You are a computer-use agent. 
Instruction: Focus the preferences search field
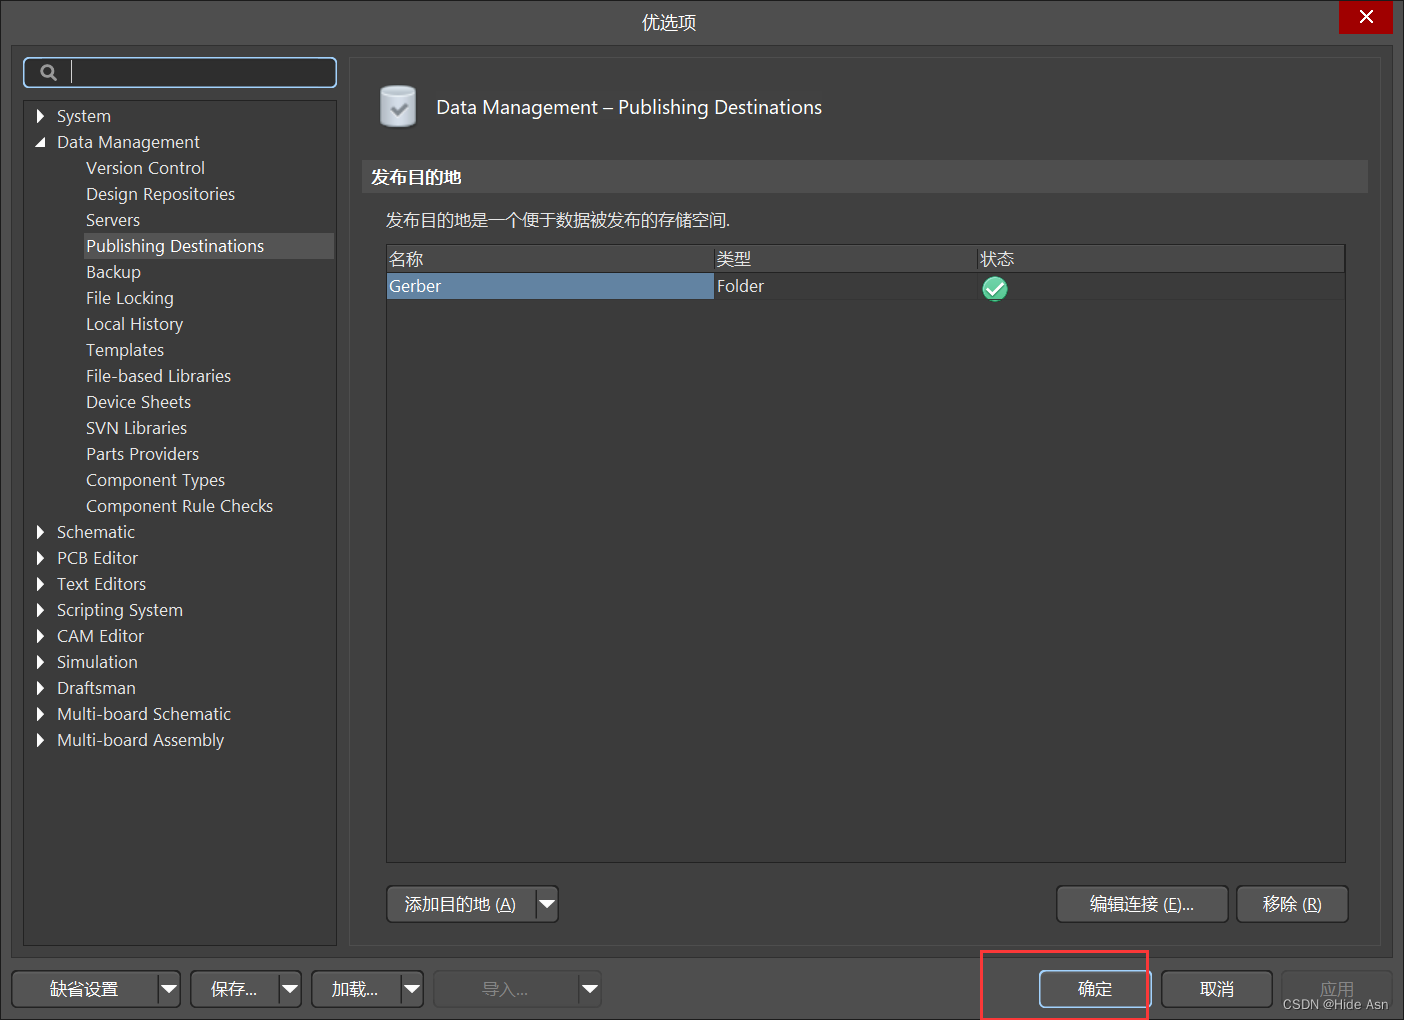coord(180,72)
